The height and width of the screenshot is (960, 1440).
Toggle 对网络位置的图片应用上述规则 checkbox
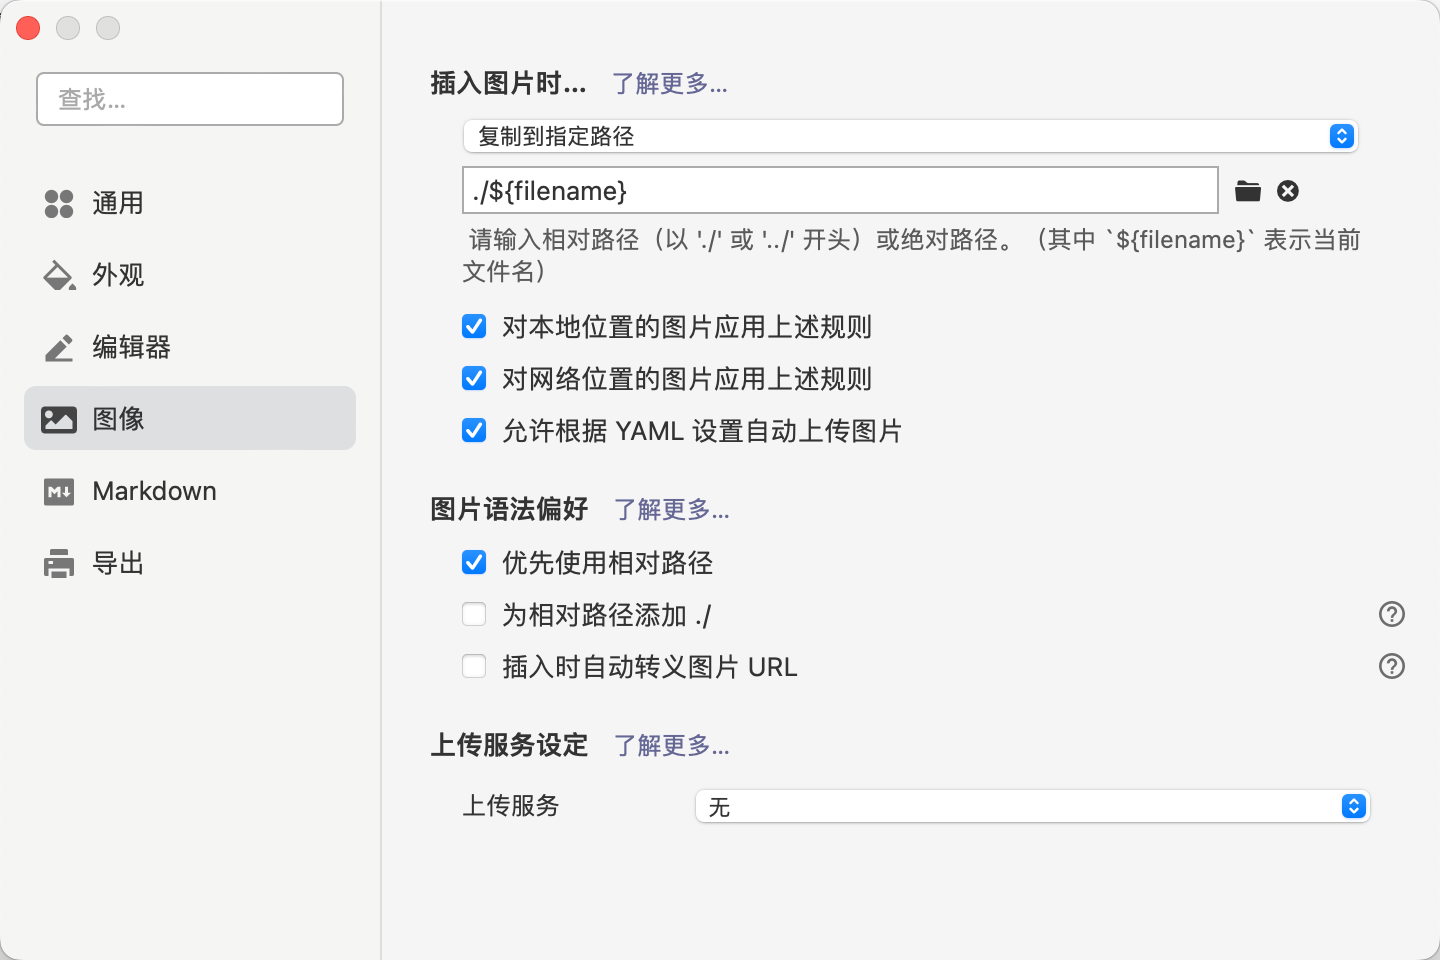pyautogui.click(x=474, y=379)
